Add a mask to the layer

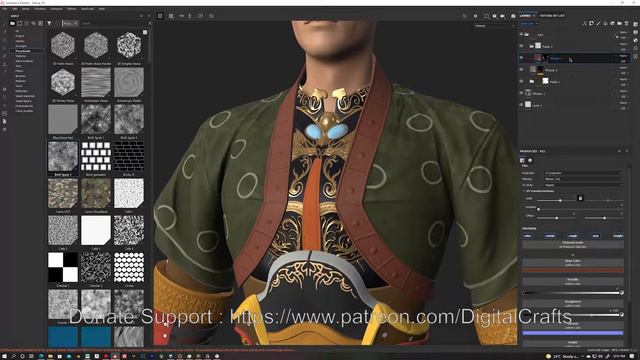(591, 24)
